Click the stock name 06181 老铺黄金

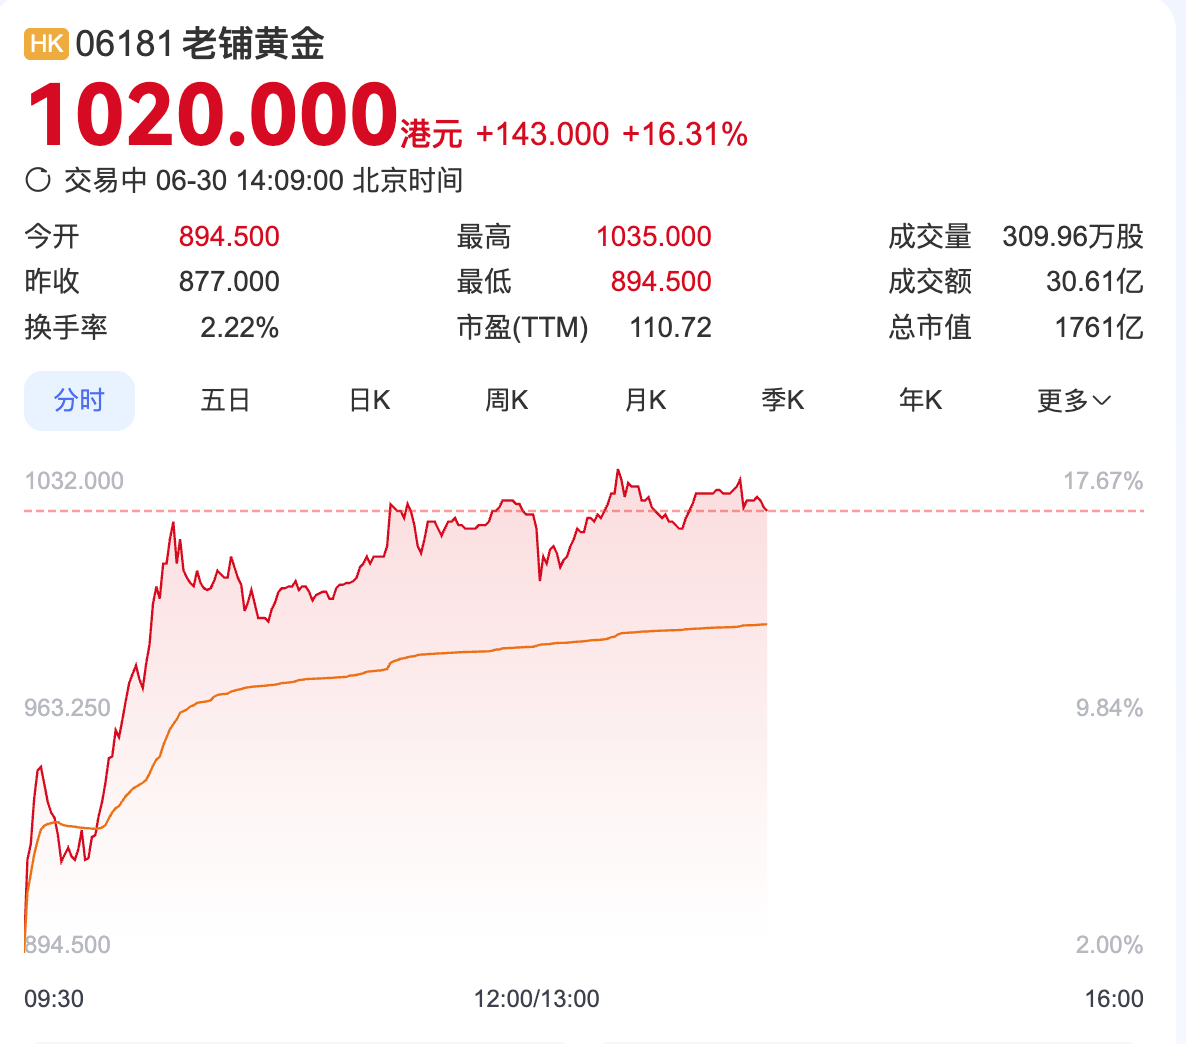click(200, 44)
